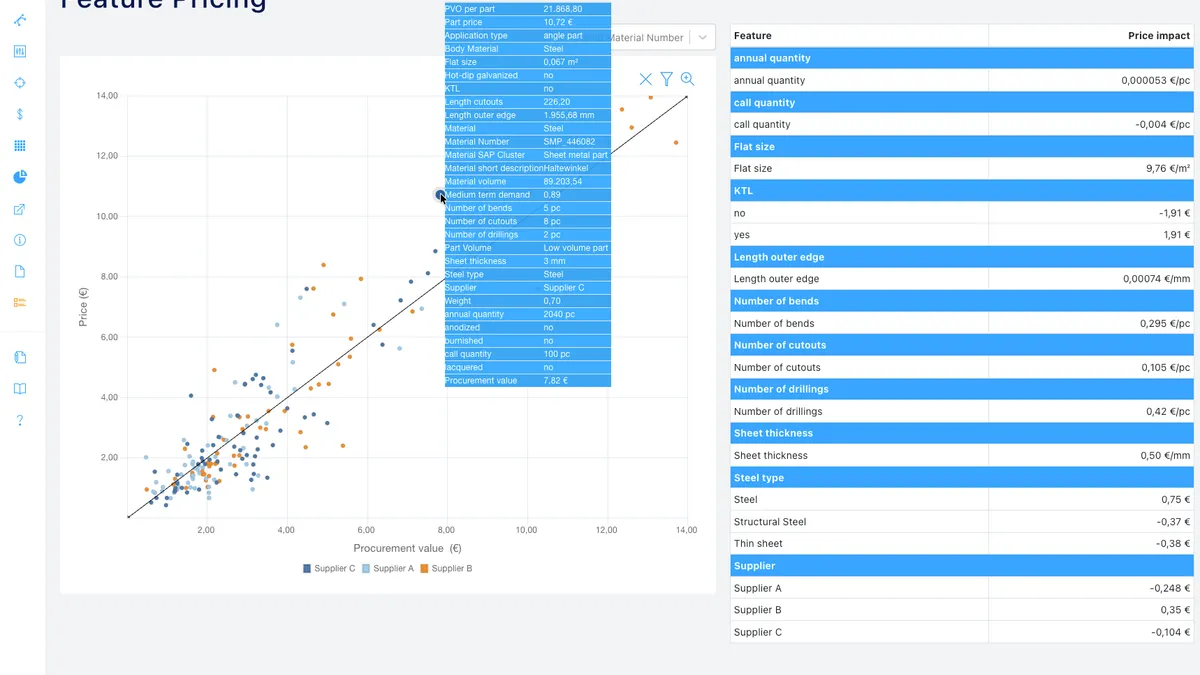
Task: Click the external link icon in the sidebar
Action: [x=20, y=209]
